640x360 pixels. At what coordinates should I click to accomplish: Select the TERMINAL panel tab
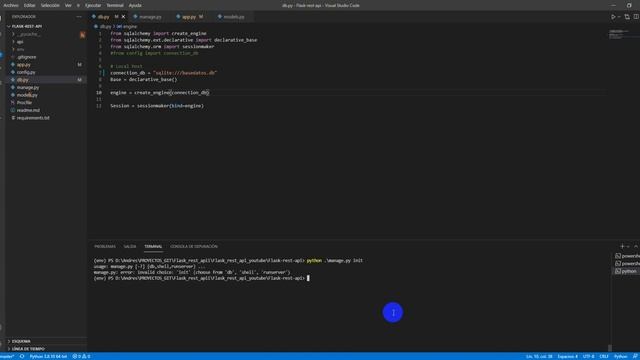tap(153, 247)
